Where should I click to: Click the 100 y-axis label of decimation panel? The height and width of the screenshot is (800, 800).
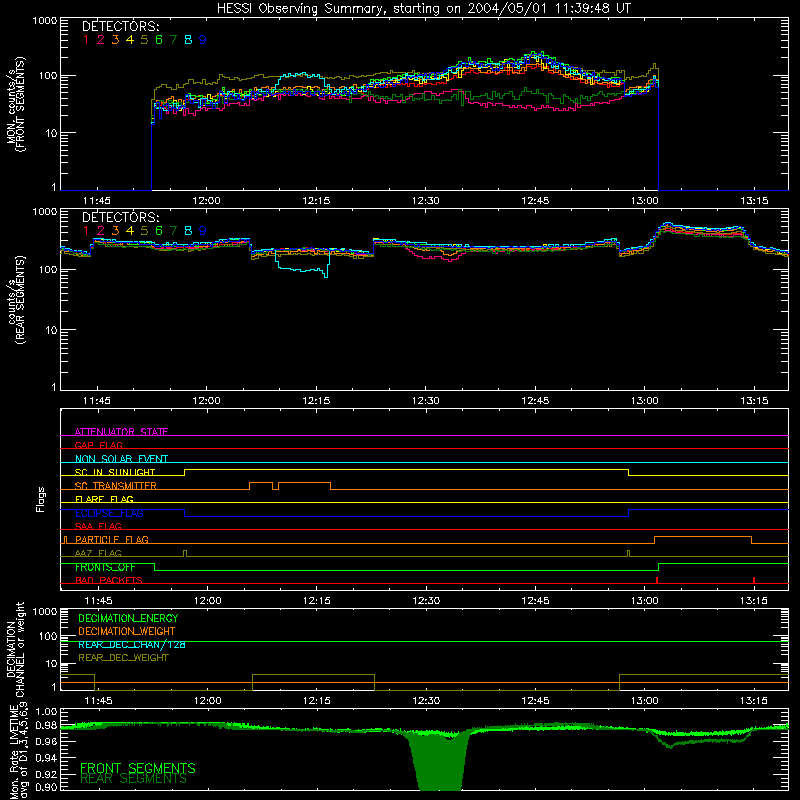tap(48, 636)
